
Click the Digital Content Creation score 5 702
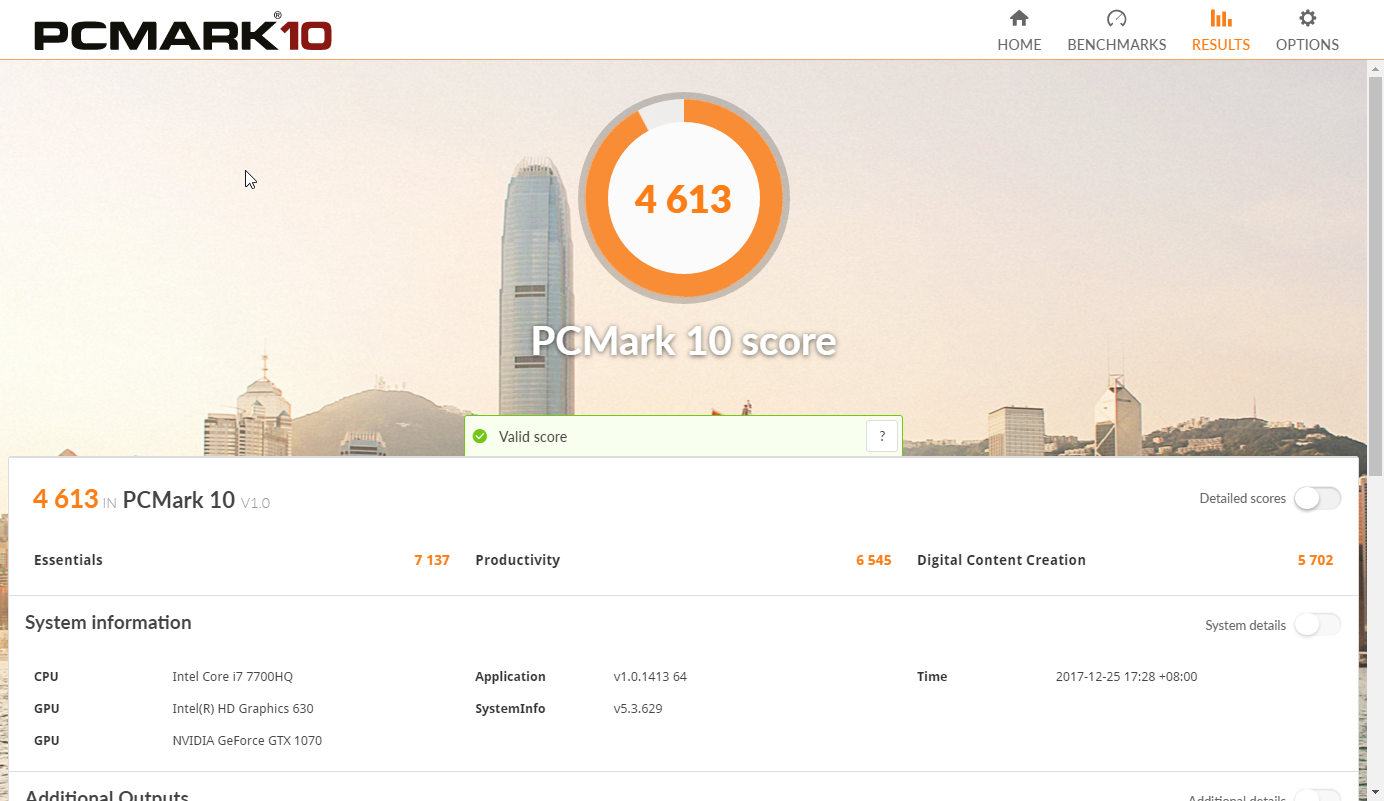[1315, 560]
